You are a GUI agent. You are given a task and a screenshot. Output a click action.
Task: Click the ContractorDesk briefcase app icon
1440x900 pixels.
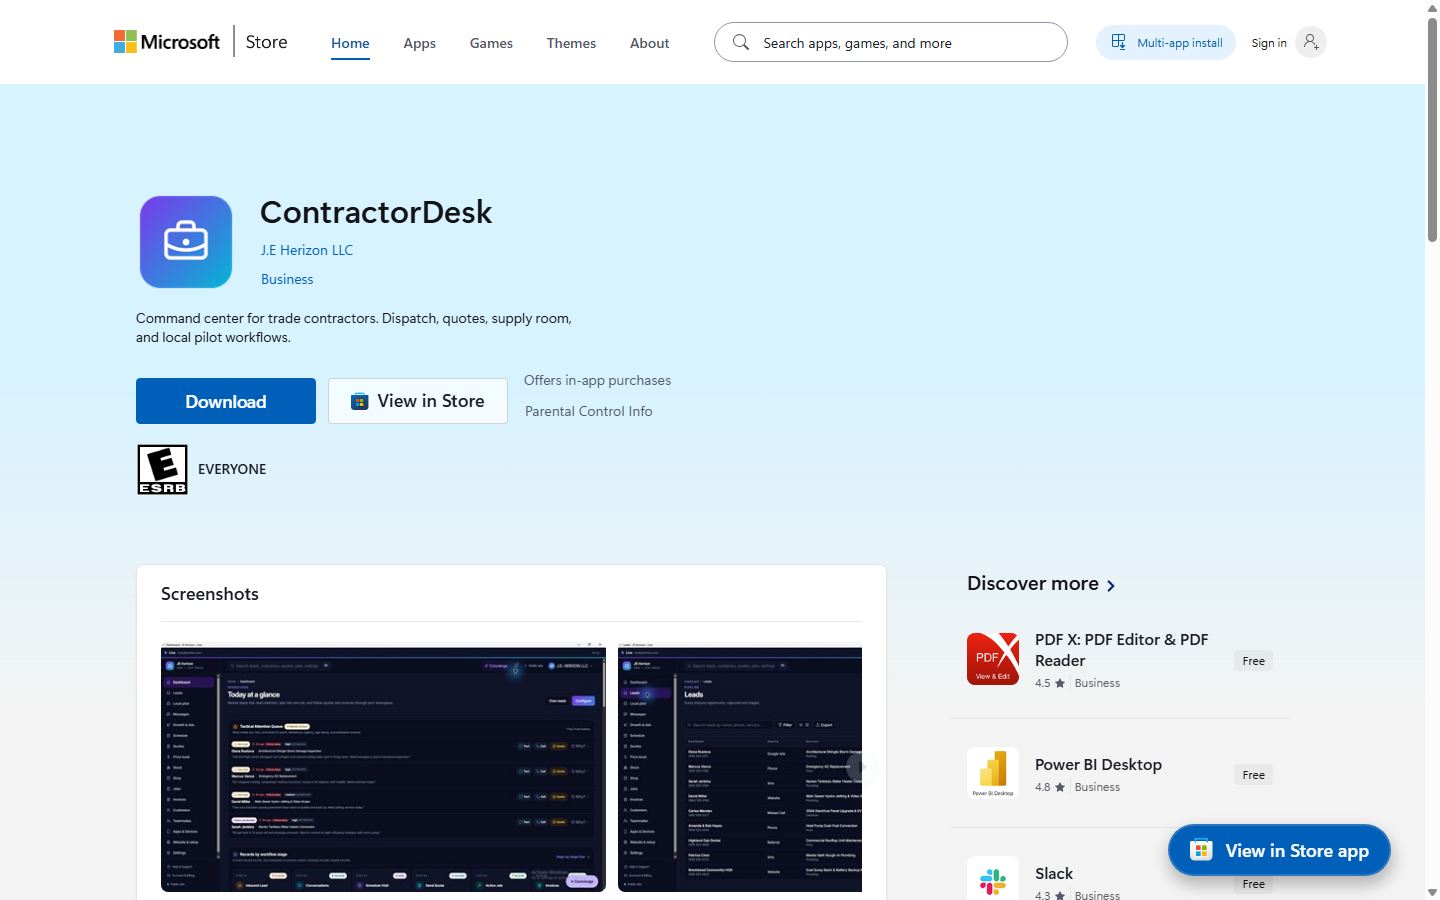[186, 242]
